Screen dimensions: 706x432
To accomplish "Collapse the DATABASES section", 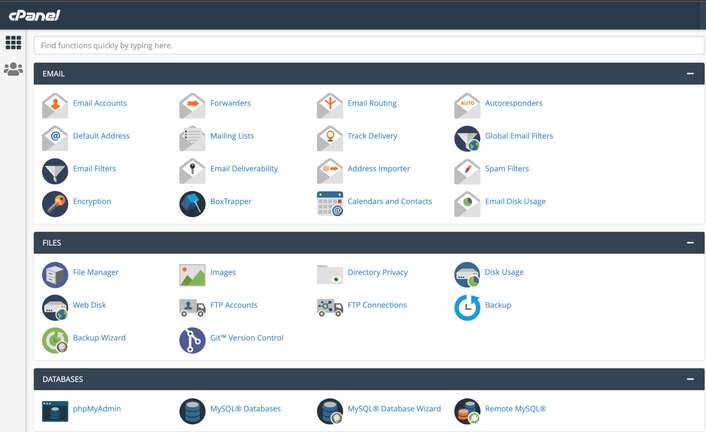I will click(690, 379).
